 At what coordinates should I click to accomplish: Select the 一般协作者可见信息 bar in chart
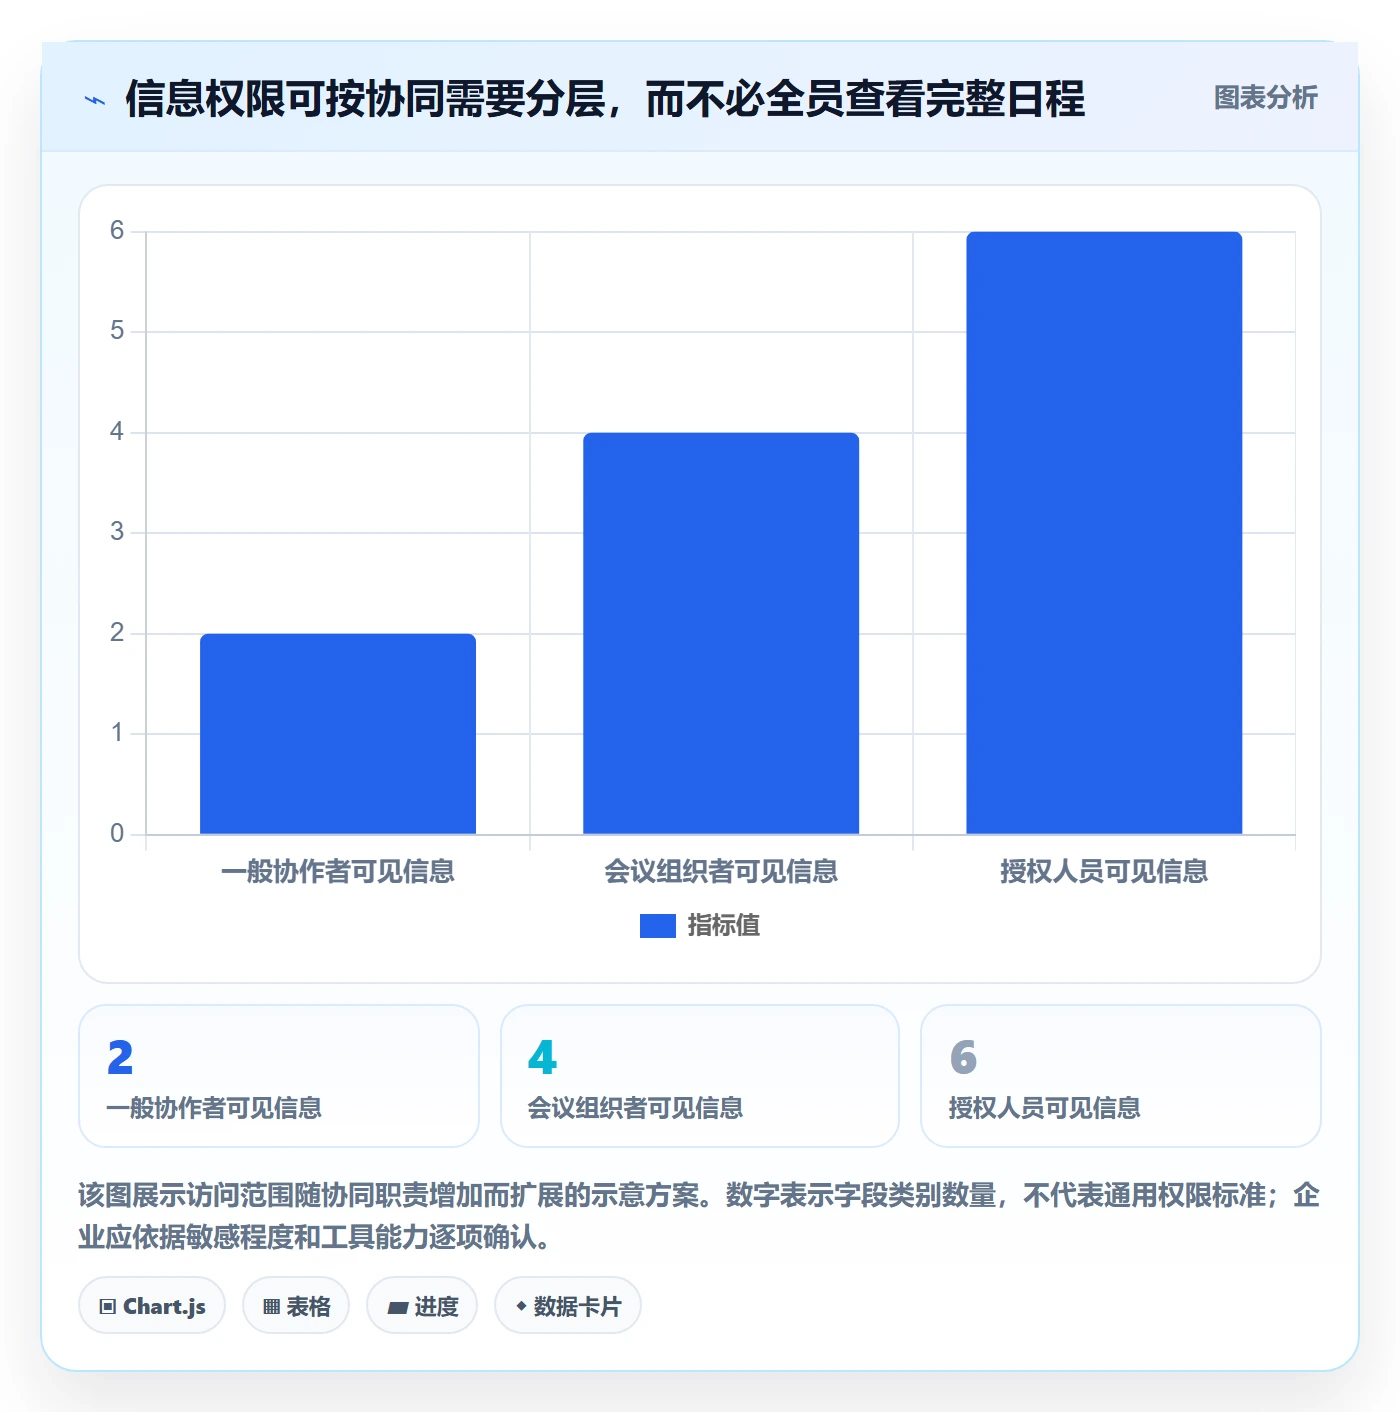coord(338,734)
